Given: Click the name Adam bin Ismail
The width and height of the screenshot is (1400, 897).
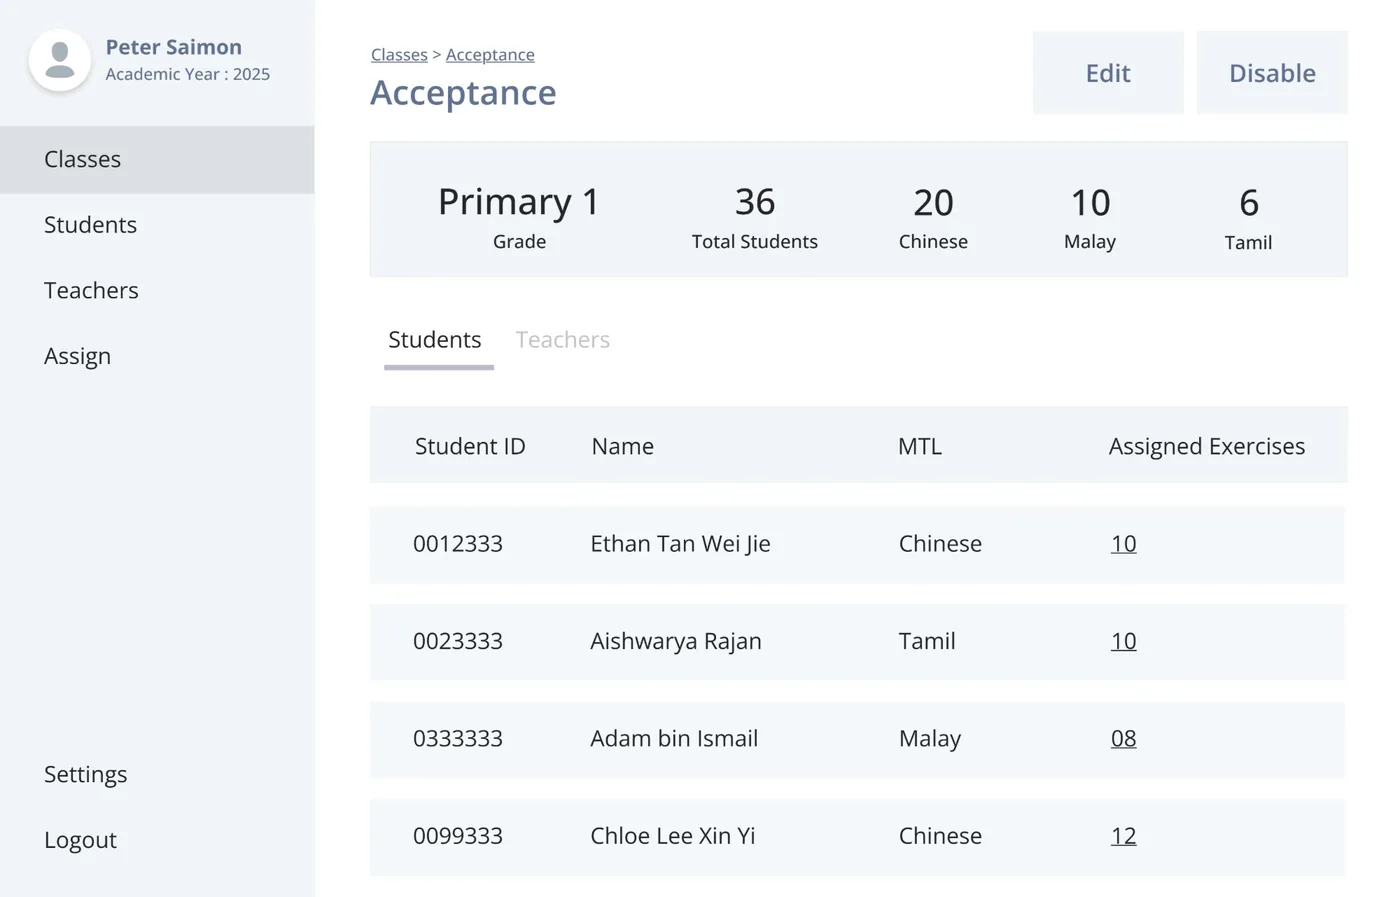Looking at the screenshot, I should (674, 739).
